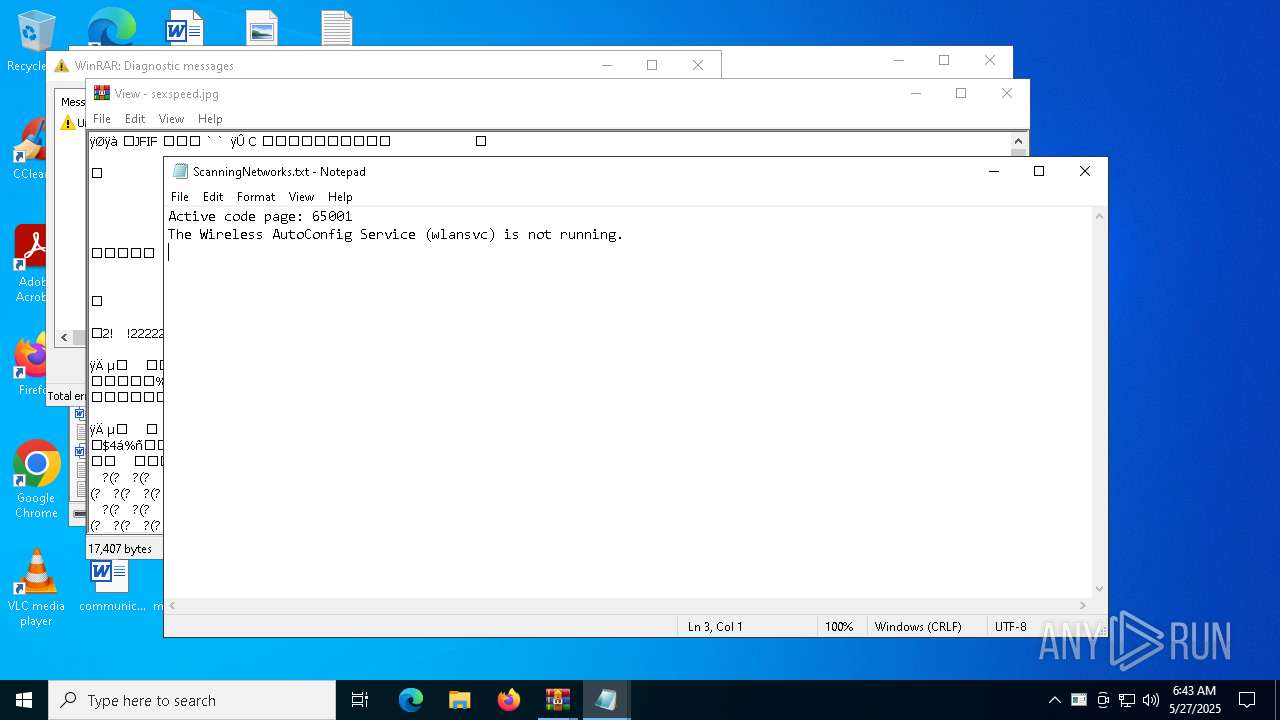The width and height of the screenshot is (1280, 720).
Task: Click the network icon in system tray
Action: (x=1127, y=700)
